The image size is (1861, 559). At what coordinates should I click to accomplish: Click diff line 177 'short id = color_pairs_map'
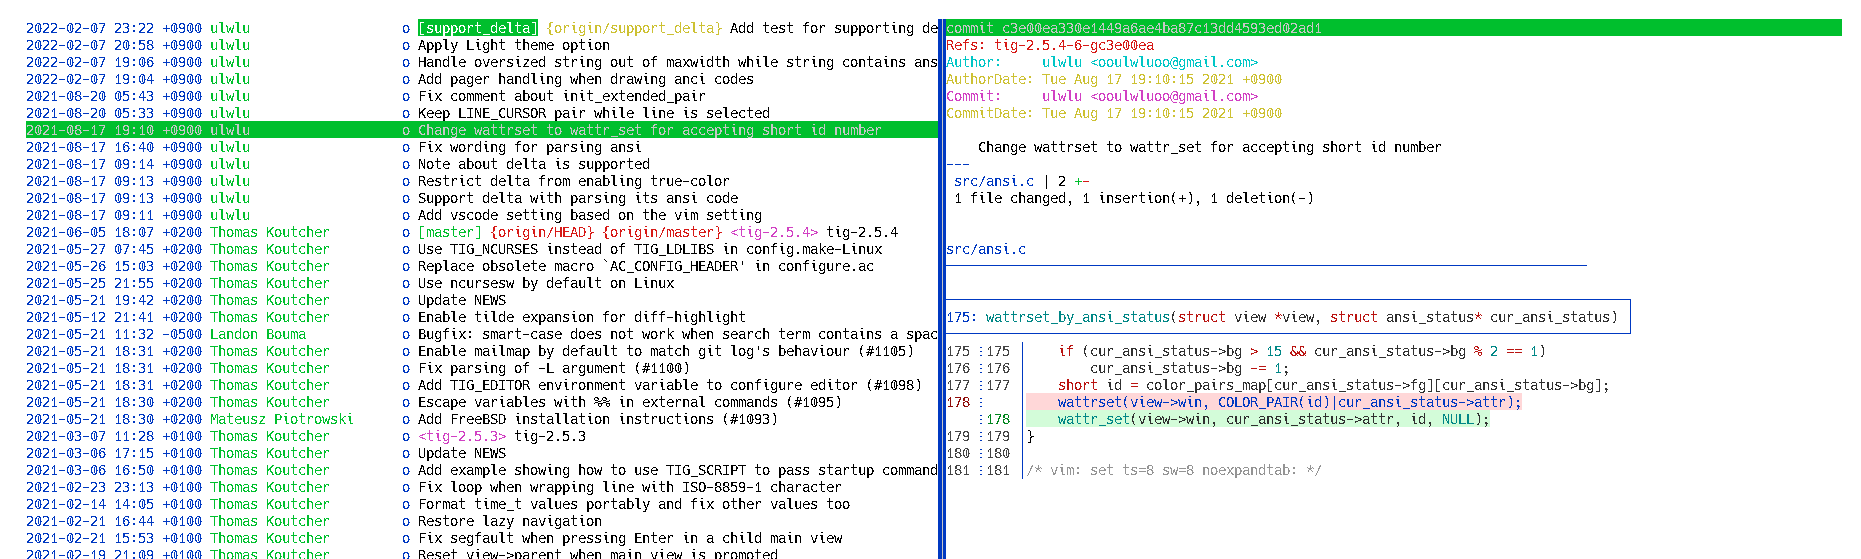pyautogui.click(x=1278, y=385)
